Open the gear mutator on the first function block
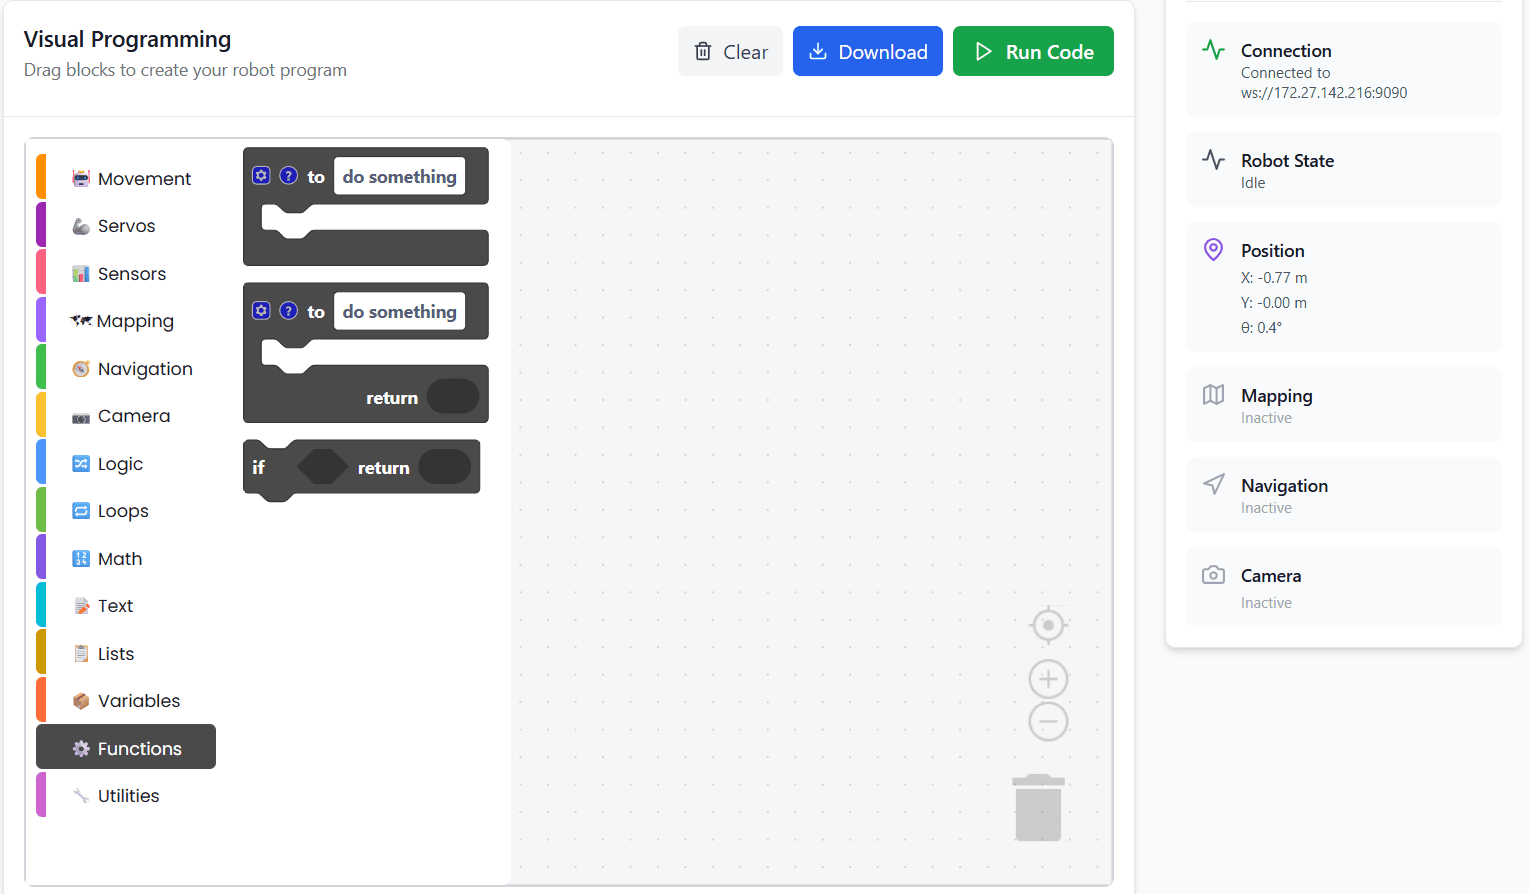Viewport: 1529px width, 894px height. pos(261,176)
